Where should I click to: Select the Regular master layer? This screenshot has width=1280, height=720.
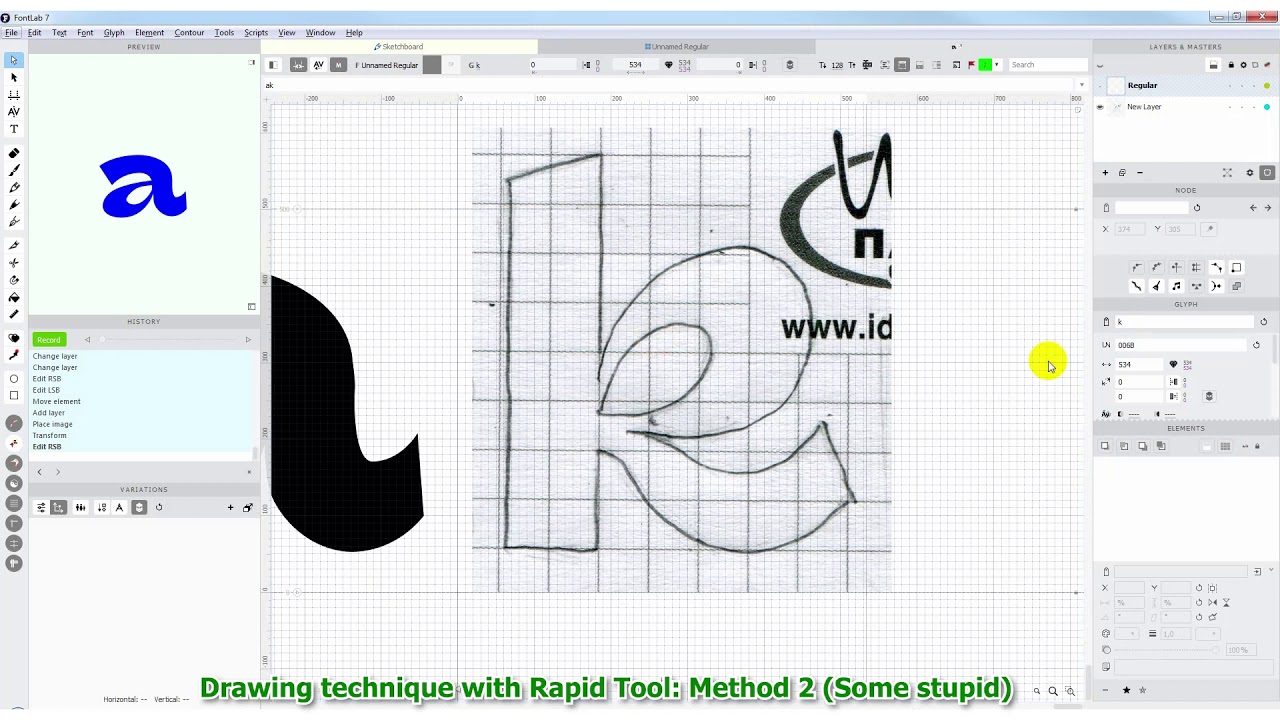coord(1186,86)
